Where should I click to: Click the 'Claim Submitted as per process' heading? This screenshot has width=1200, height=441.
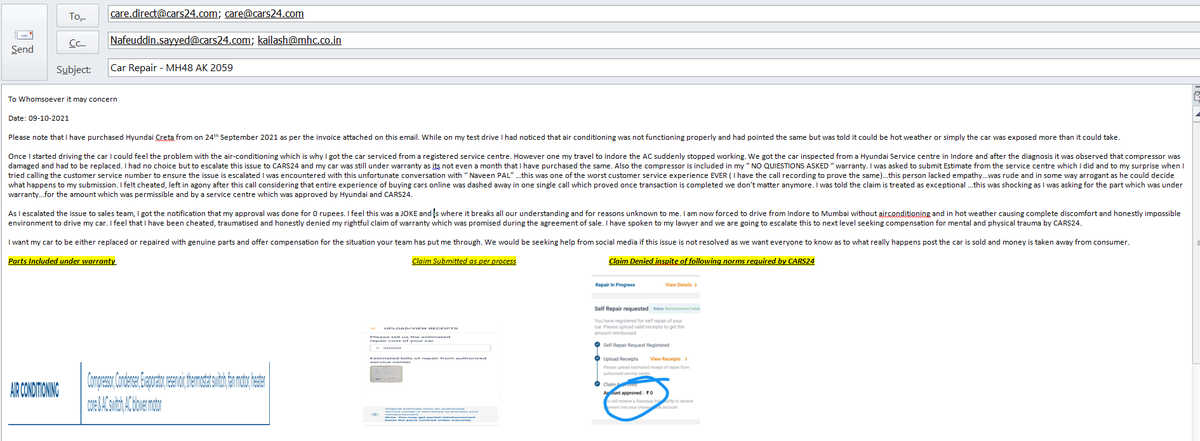coord(464,261)
